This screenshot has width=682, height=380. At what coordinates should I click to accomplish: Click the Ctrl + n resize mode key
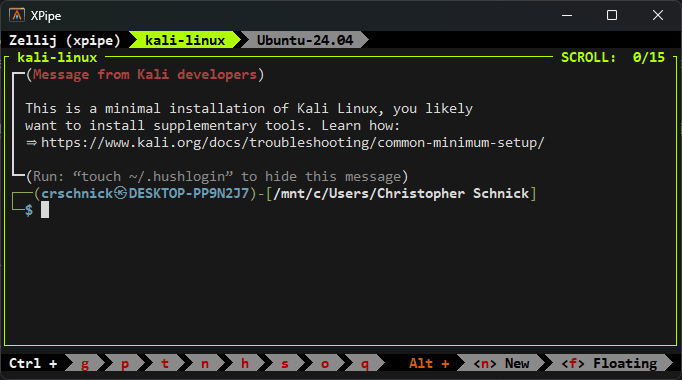[205, 363]
